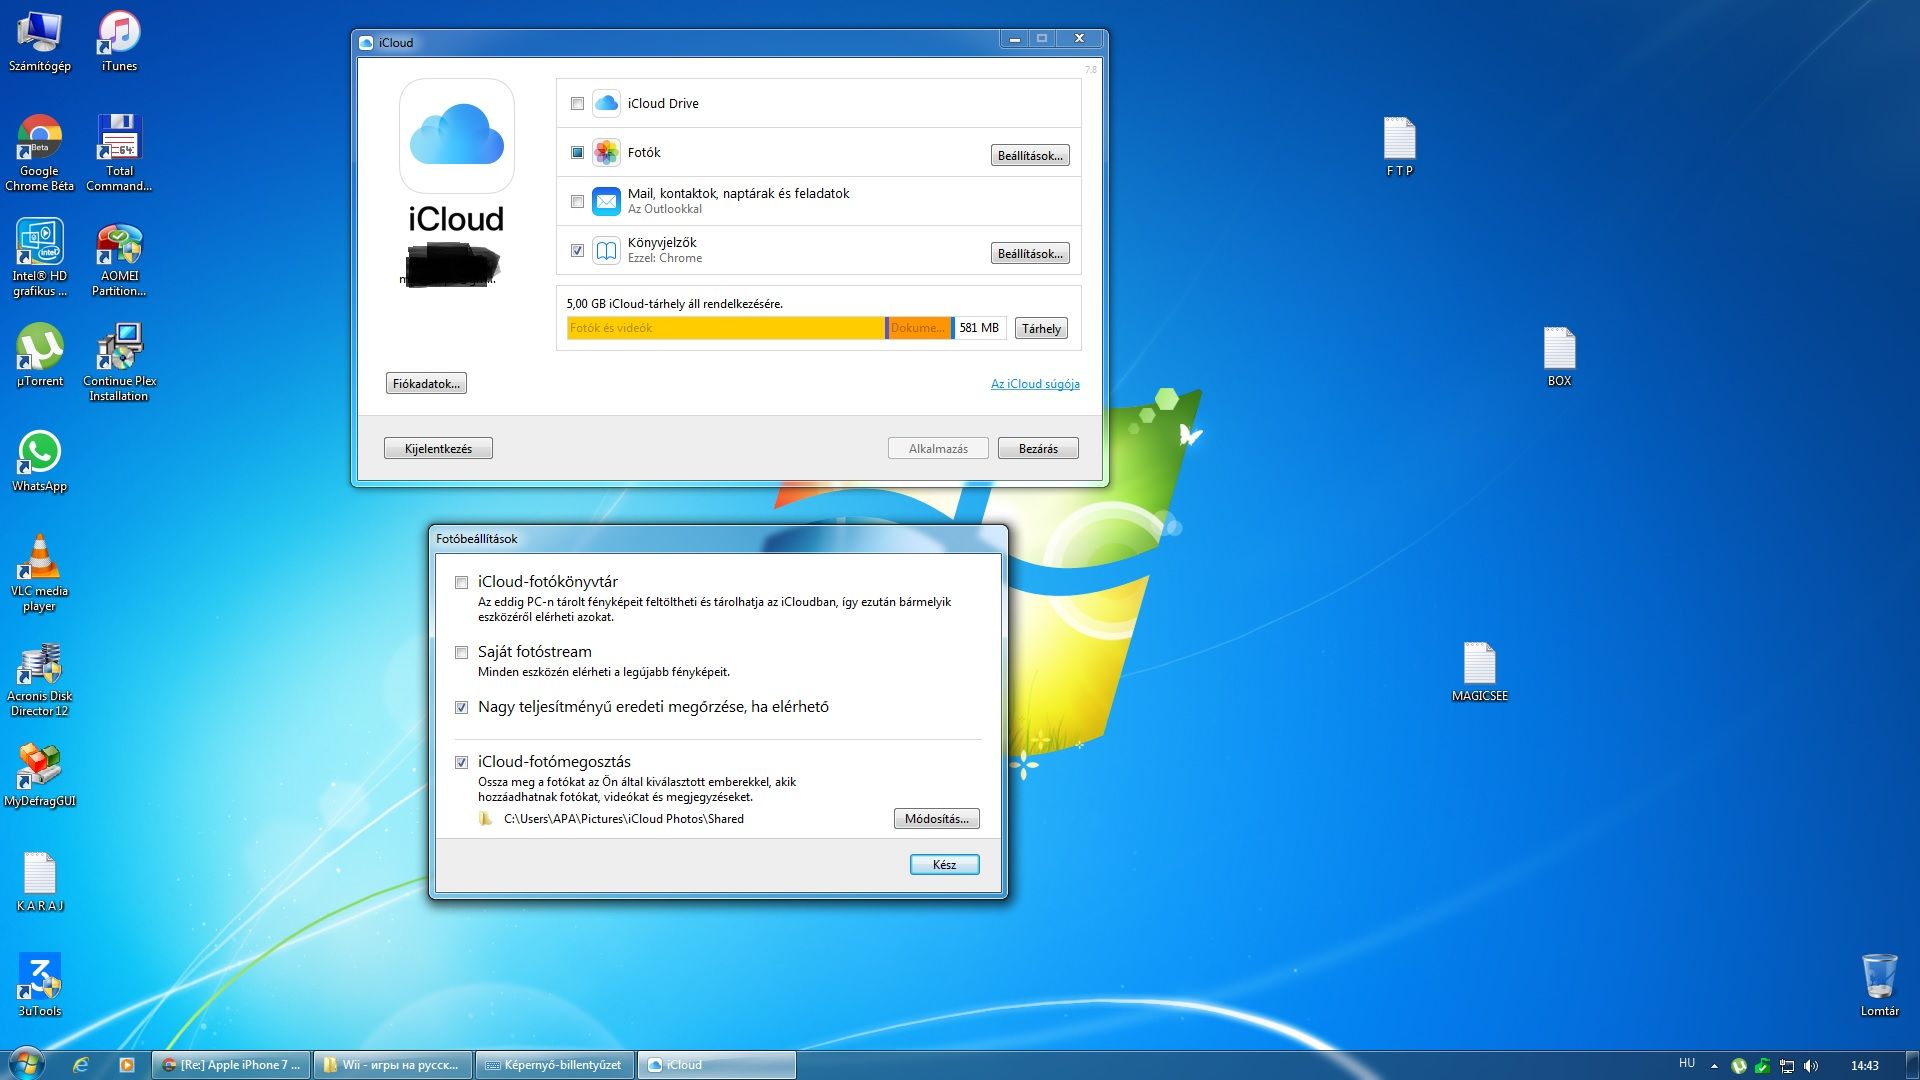Click the volume speaker tray icon
1920x1080 pixels.
[1811, 1066]
